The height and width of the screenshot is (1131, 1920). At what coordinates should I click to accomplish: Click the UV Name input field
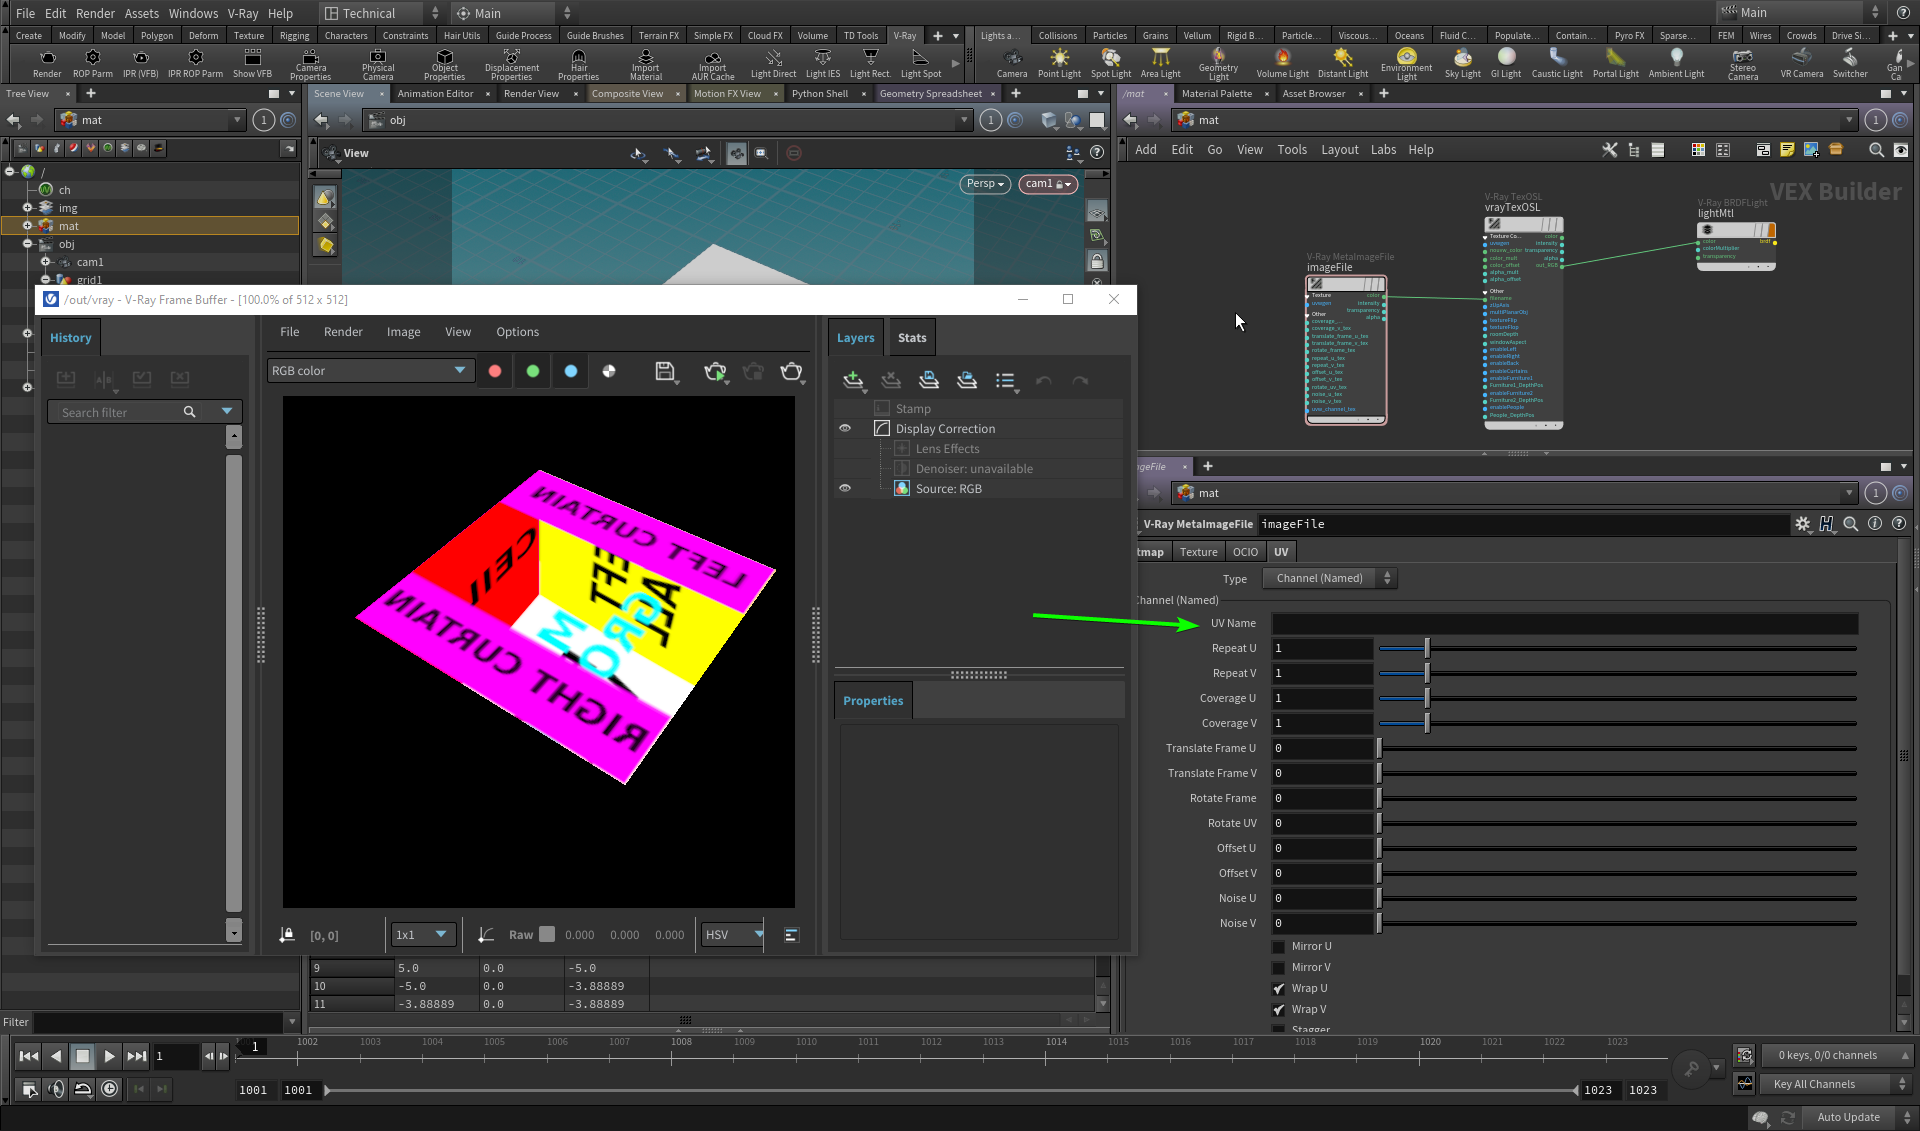[1564, 623]
